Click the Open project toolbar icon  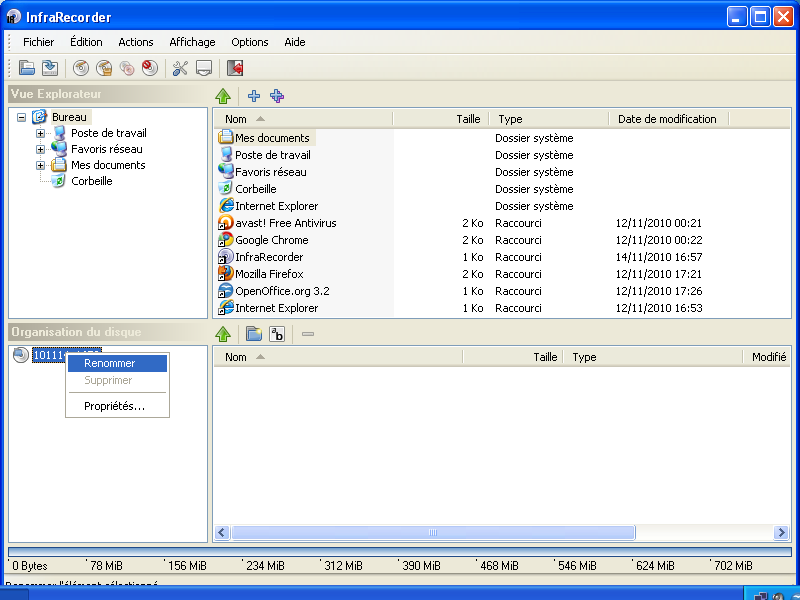click(x=27, y=68)
